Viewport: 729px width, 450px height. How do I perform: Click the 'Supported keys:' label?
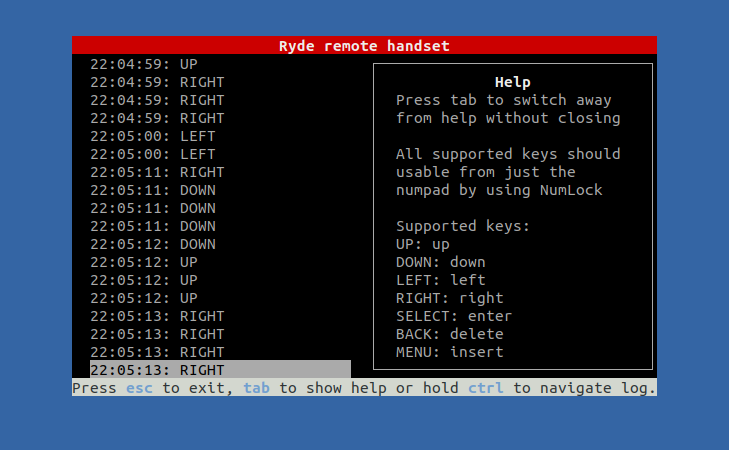tap(463, 226)
